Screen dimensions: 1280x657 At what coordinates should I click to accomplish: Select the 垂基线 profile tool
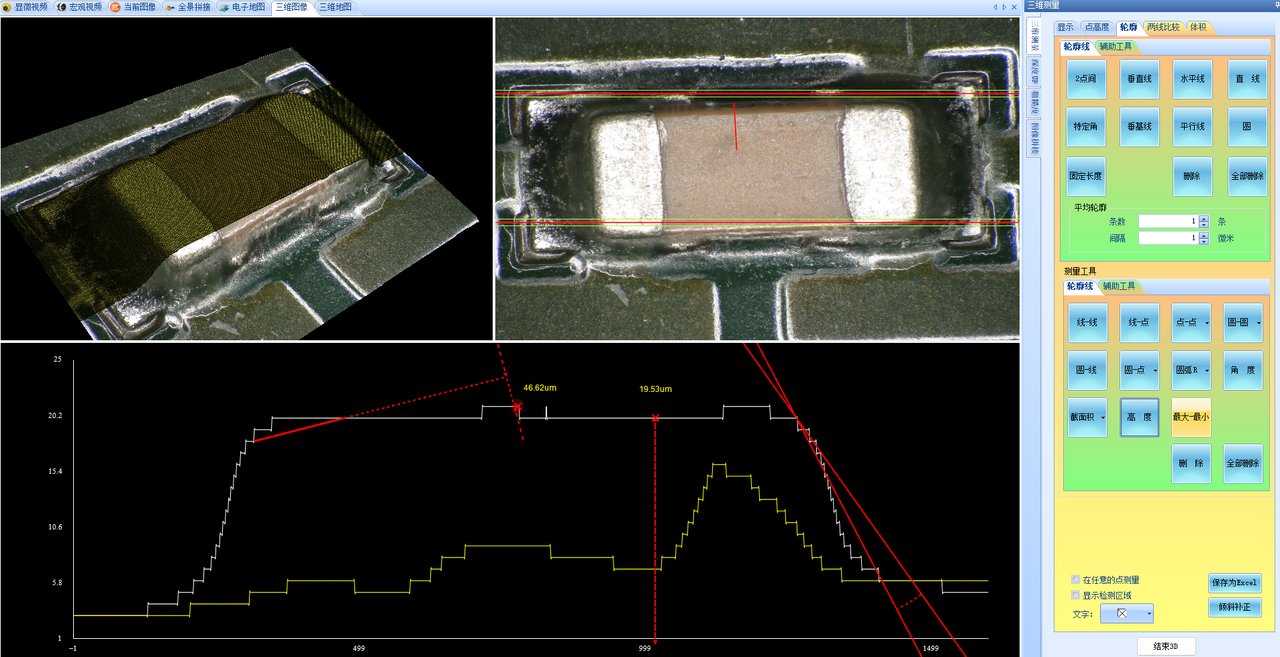coord(1139,127)
